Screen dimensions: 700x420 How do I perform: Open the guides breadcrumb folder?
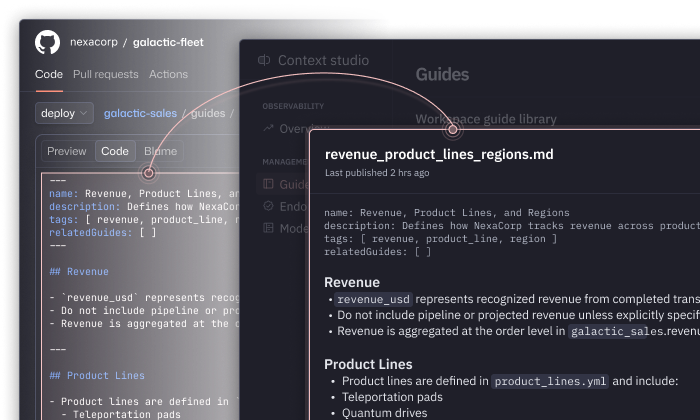pos(208,113)
